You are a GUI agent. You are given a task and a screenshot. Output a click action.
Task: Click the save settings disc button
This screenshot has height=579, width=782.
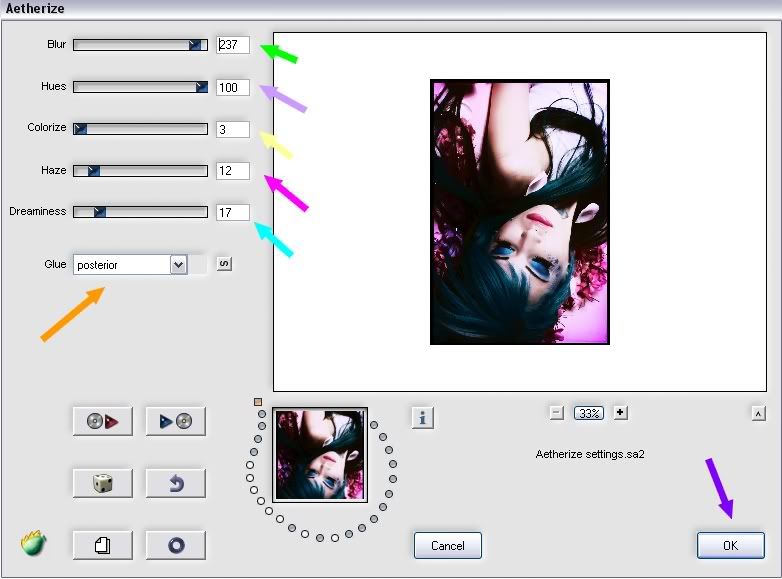pyautogui.click(x=176, y=421)
